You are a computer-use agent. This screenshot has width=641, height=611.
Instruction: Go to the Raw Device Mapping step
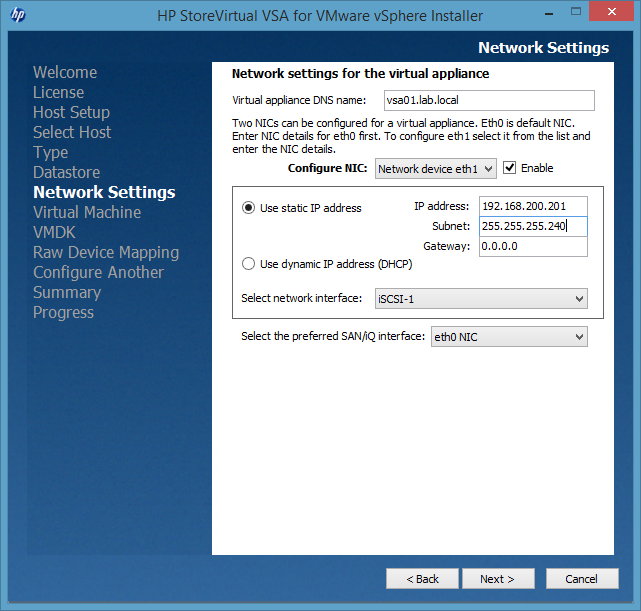(106, 253)
